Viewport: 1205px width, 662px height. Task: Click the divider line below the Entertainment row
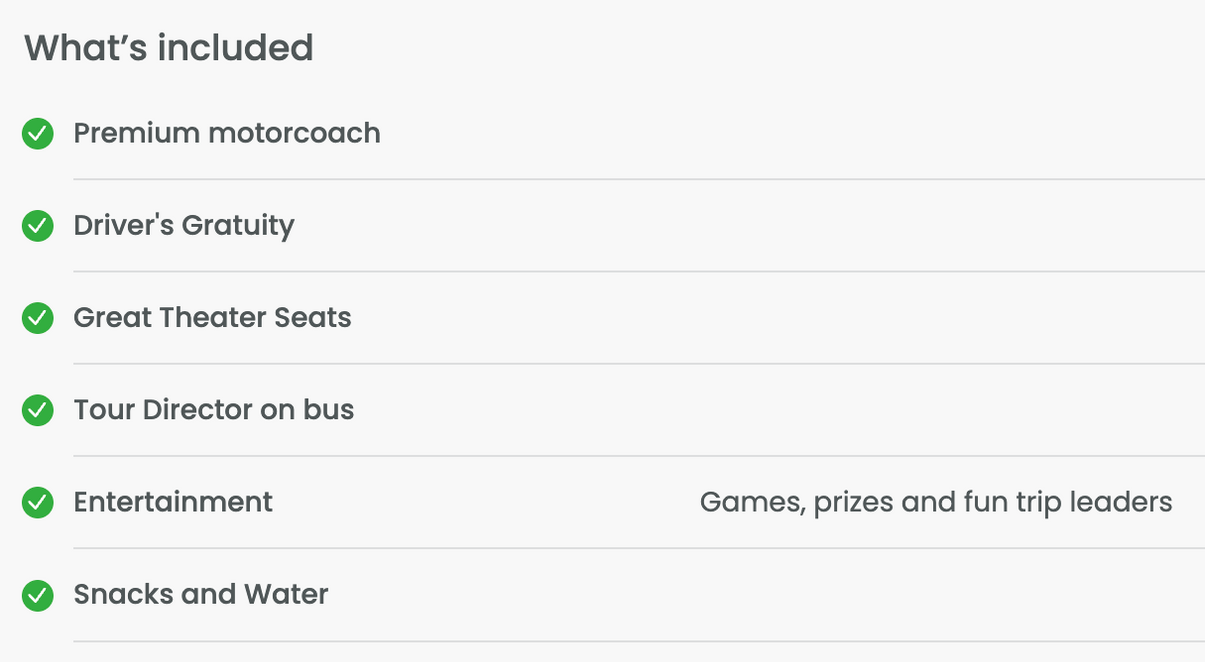point(639,548)
